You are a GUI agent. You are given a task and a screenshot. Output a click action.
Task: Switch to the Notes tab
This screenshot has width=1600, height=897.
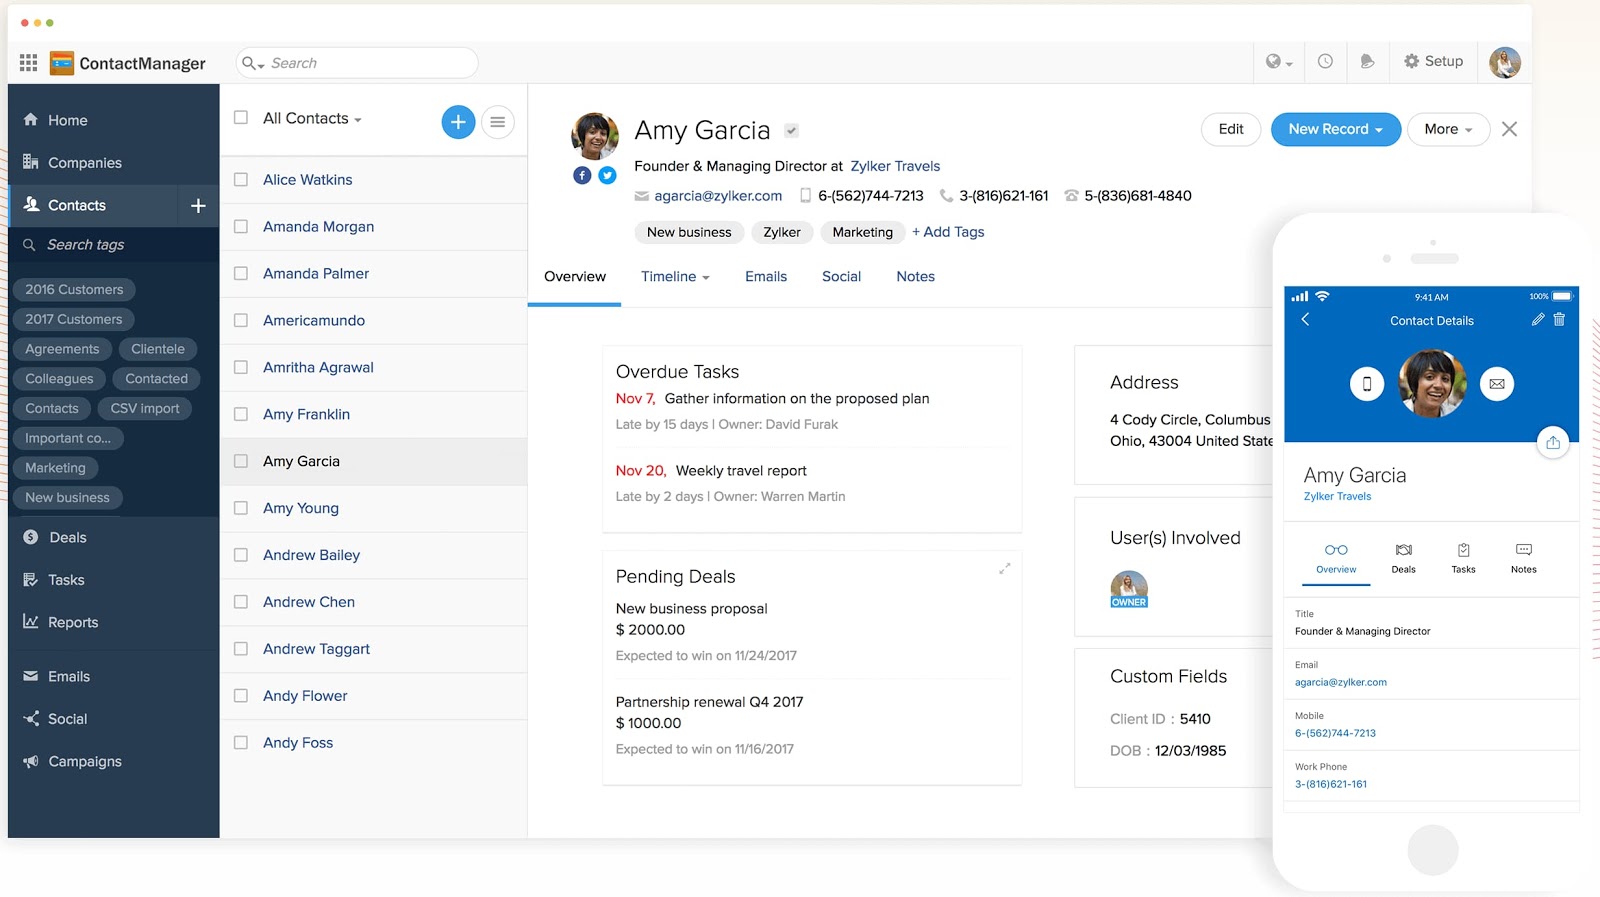pyautogui.click(x=915, y=277)
